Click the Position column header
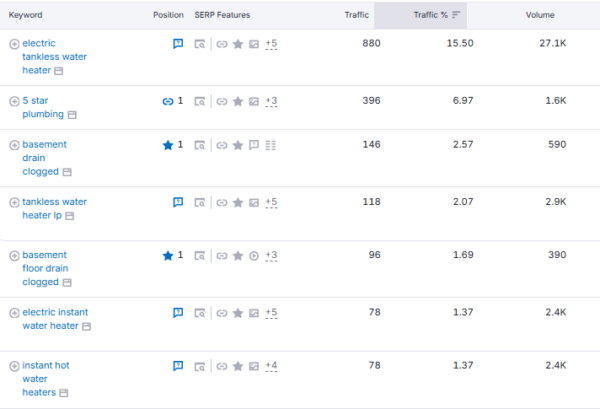The width and height of the screenshot is (600, 409). 168,15
